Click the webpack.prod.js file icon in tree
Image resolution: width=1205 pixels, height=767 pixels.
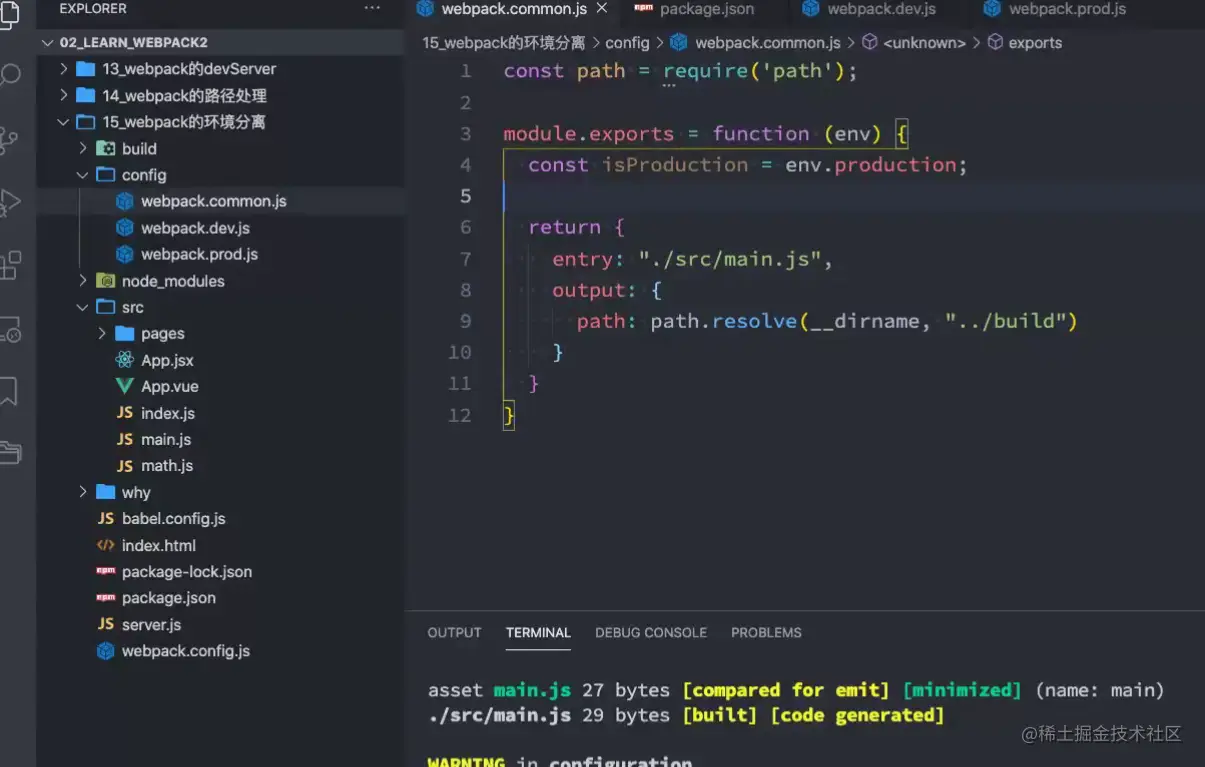(125, 254)
